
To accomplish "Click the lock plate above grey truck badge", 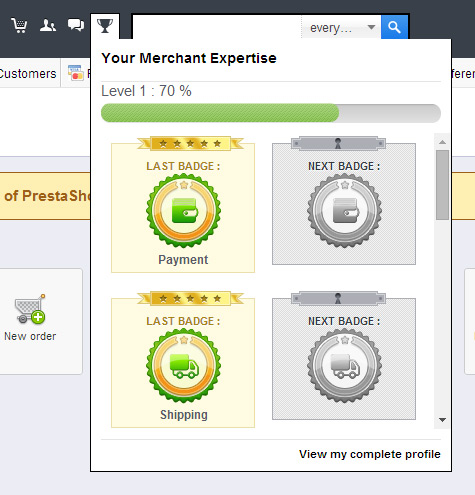I will (338, 299).
